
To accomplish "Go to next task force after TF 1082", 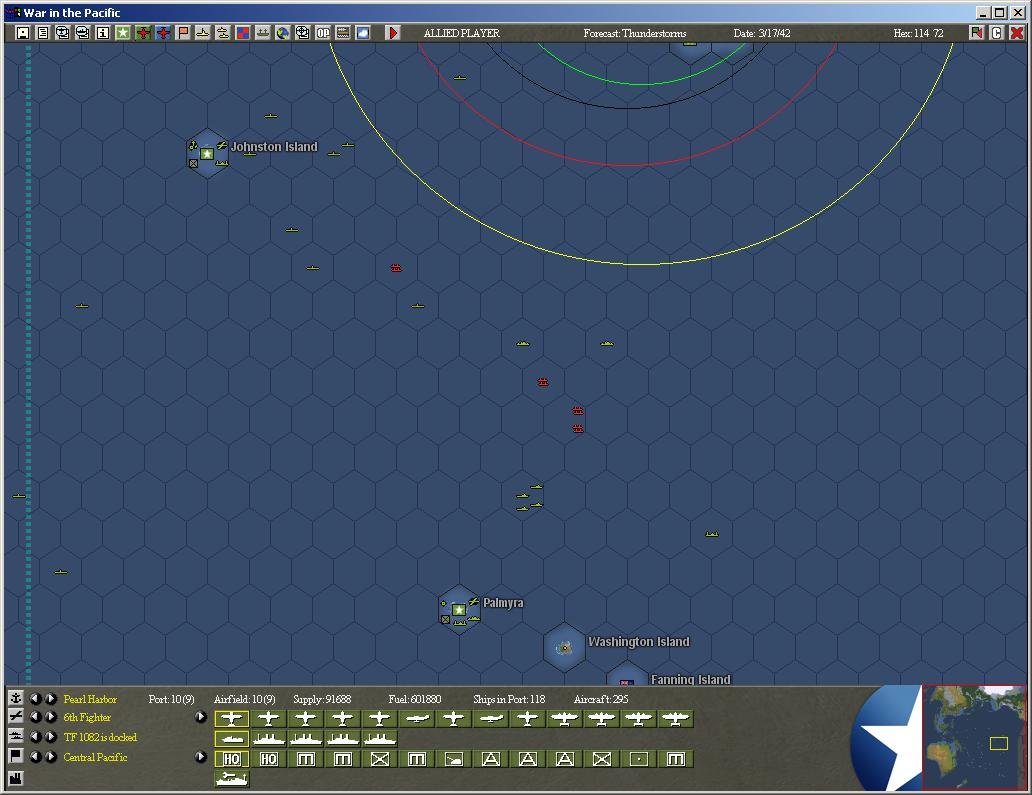I will 51,736.
